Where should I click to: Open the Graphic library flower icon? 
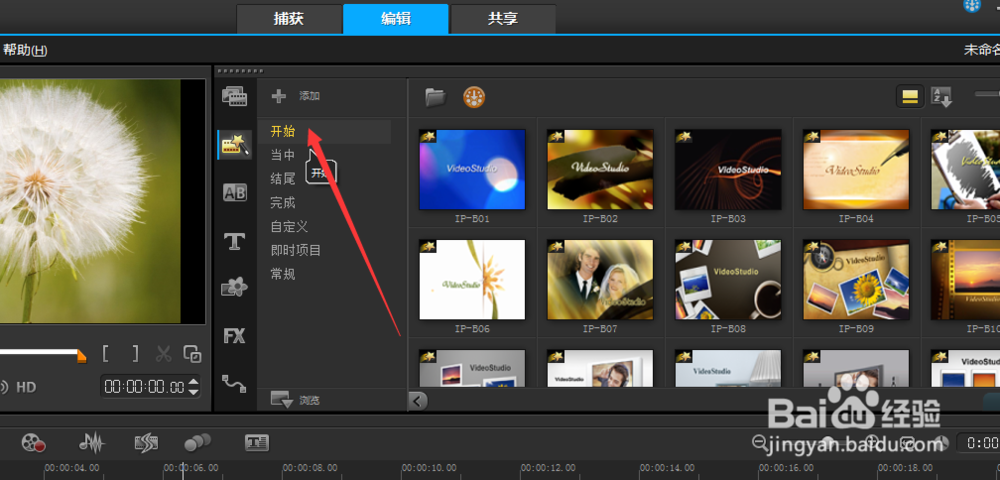[x=234, y=287]
